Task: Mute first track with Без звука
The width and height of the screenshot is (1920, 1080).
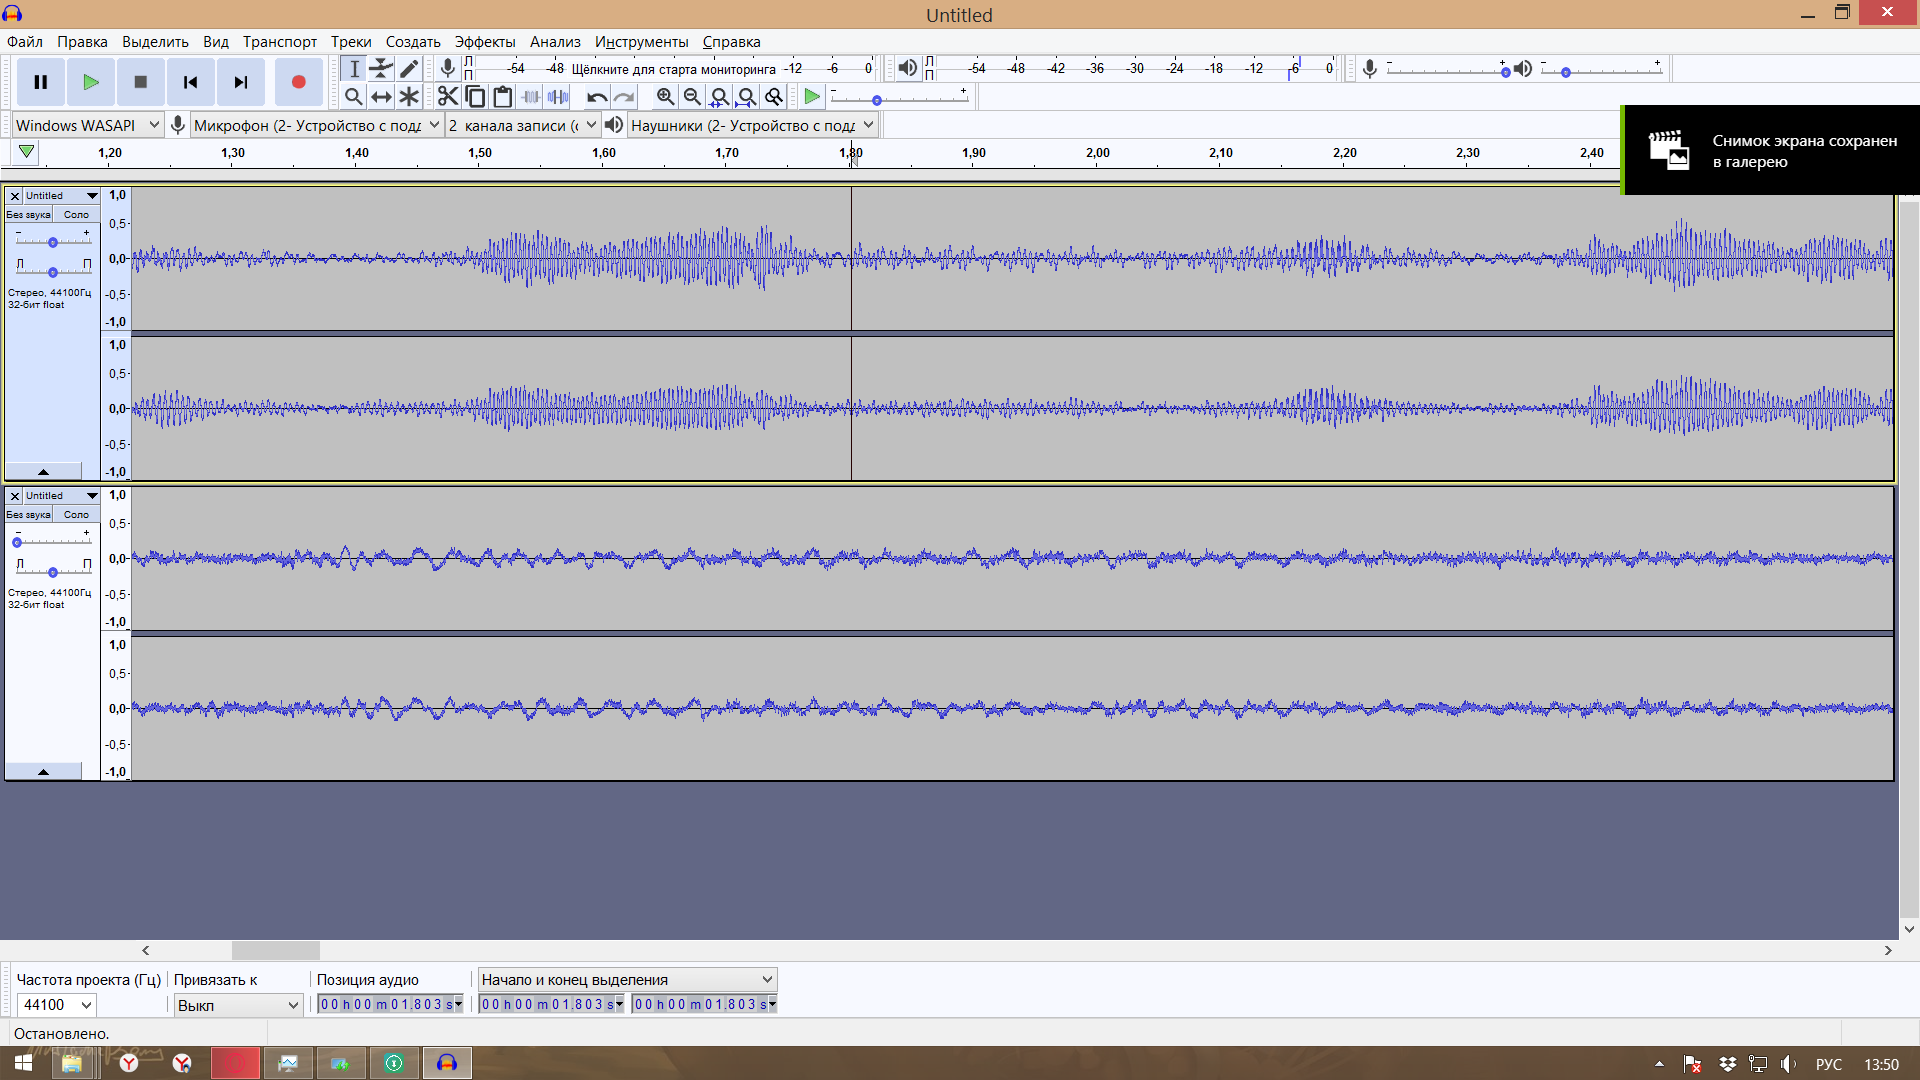Action: (x=28, y=215)
